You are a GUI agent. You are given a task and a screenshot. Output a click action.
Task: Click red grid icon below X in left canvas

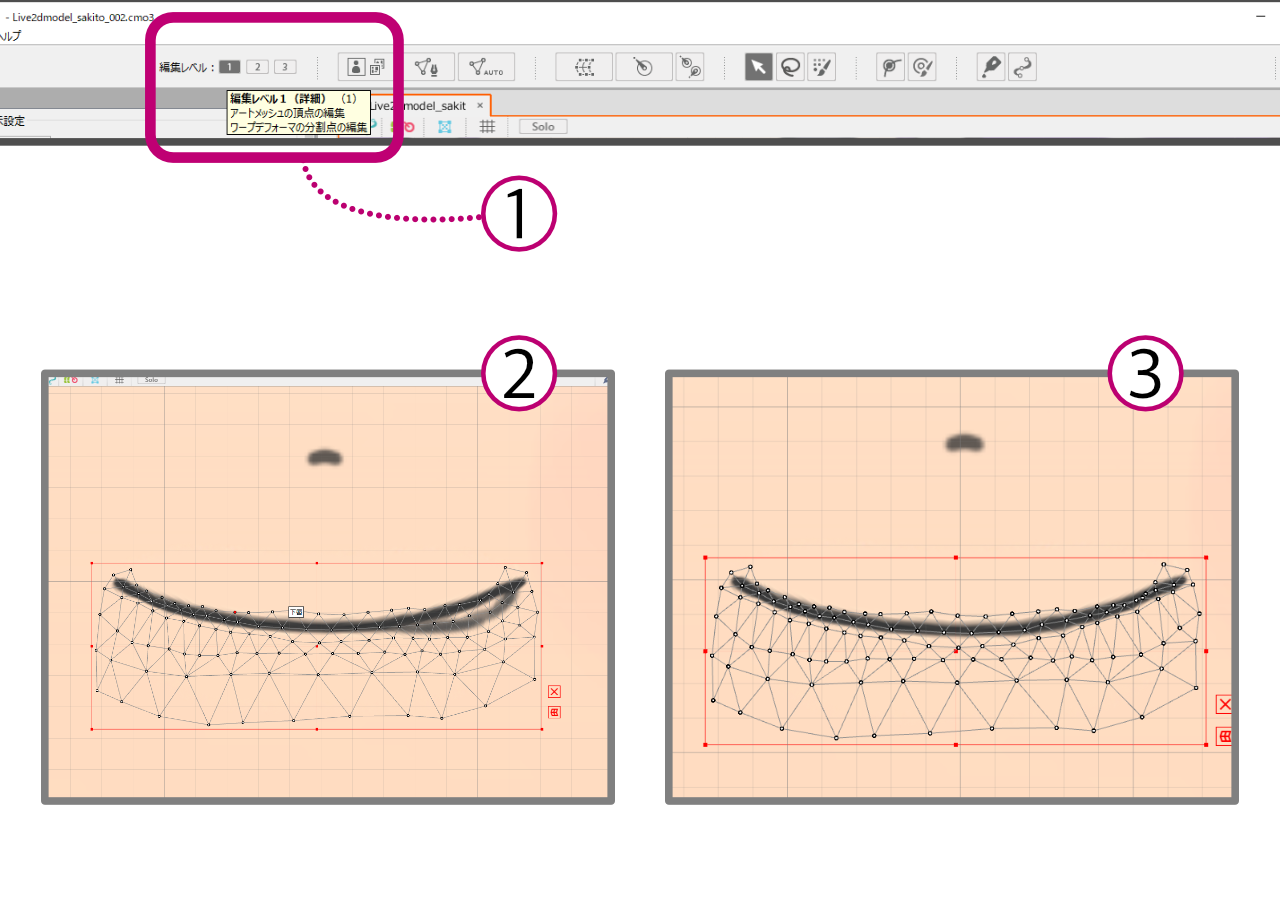(554, 712)
